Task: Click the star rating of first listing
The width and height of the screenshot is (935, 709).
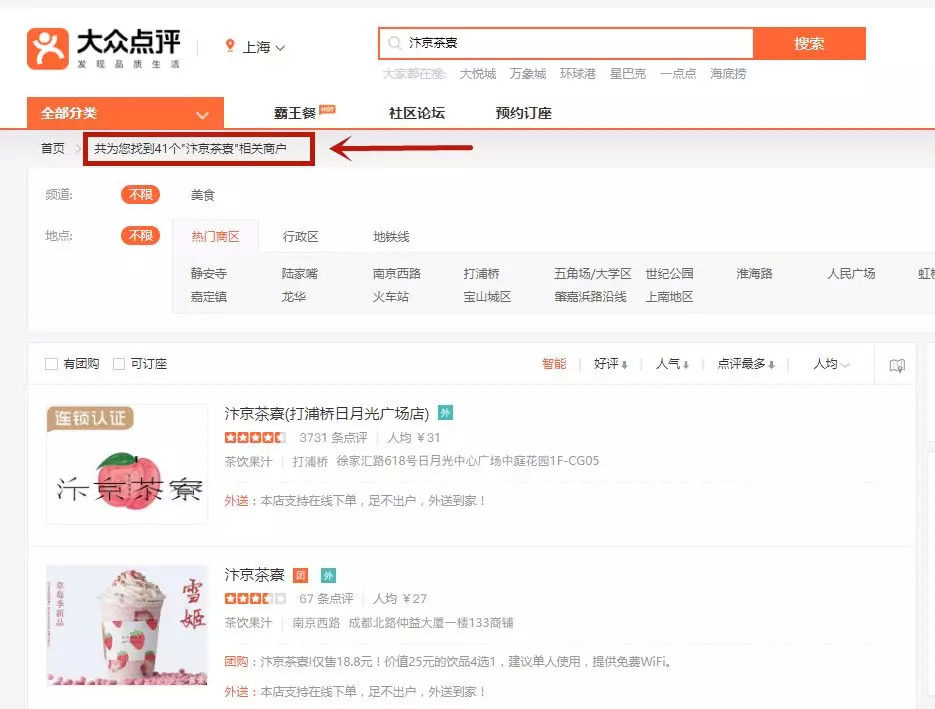Action: click(255, 438)
